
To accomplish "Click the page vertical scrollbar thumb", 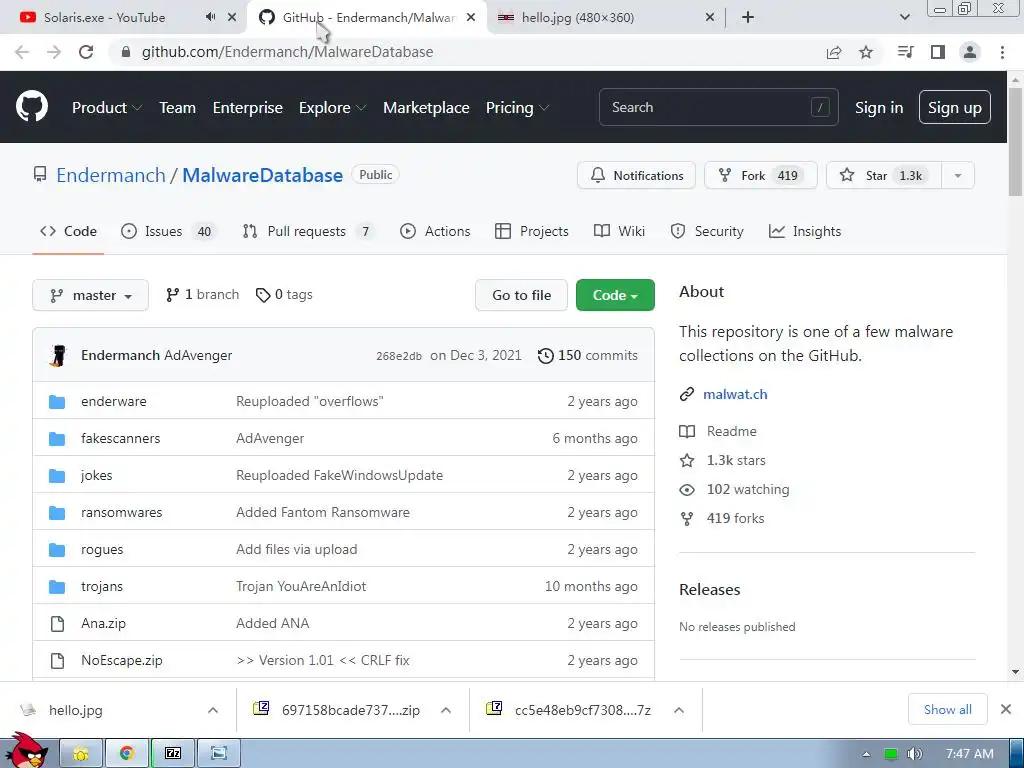I will (1015, 140).
